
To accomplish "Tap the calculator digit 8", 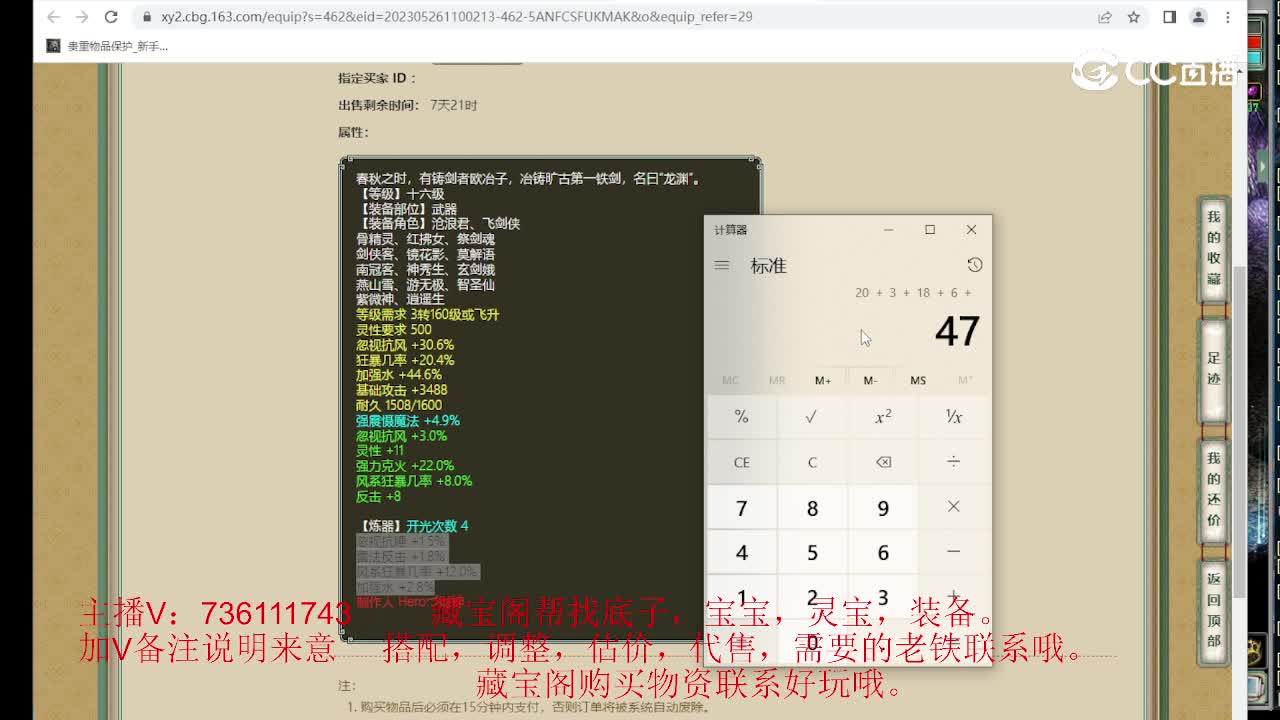I will point(812,508).
